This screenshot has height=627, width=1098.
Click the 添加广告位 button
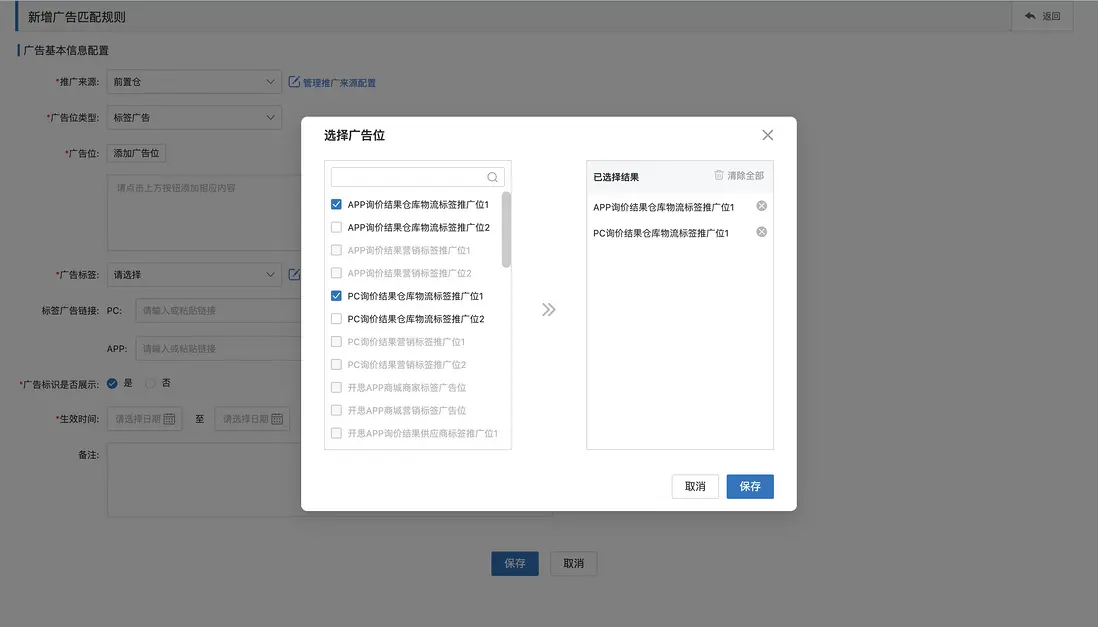(x=137, y=153)
